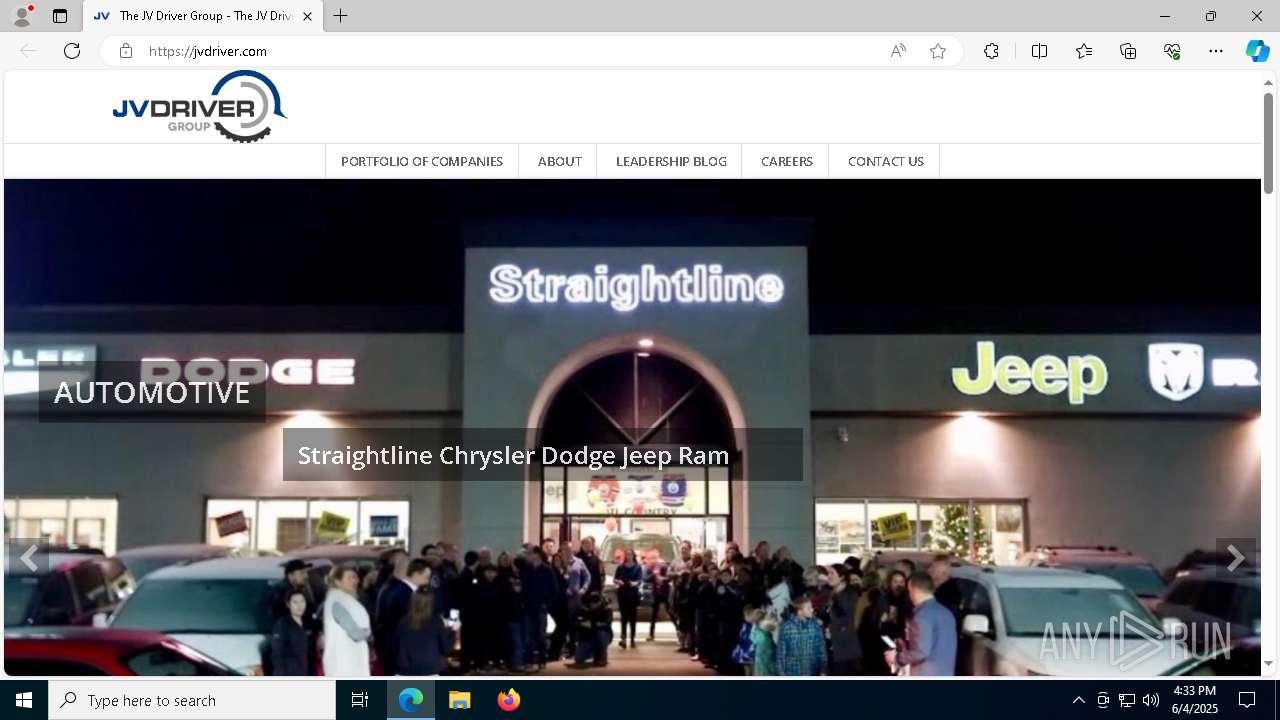View site information lock icon

pos(126,51)
